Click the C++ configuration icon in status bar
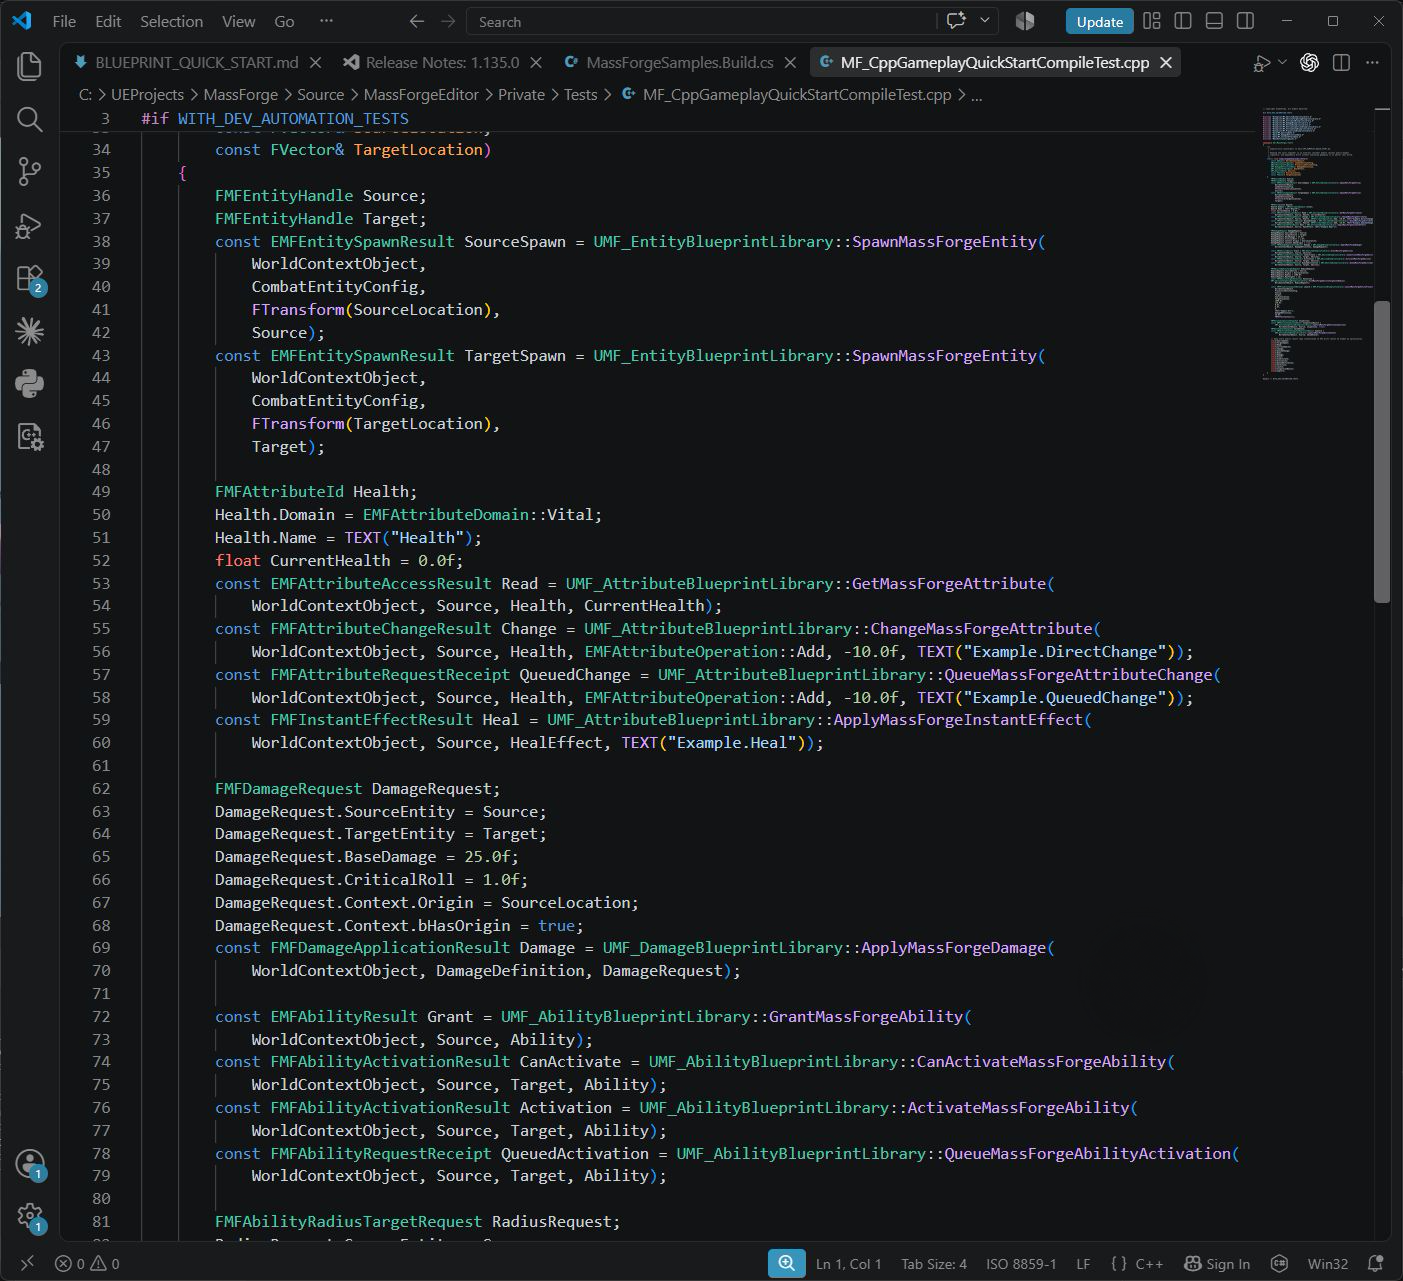 1279,1263
